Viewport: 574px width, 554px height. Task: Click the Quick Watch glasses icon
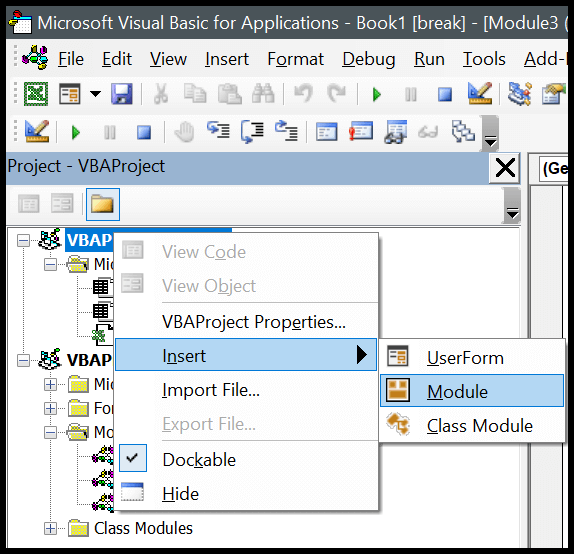428,132
